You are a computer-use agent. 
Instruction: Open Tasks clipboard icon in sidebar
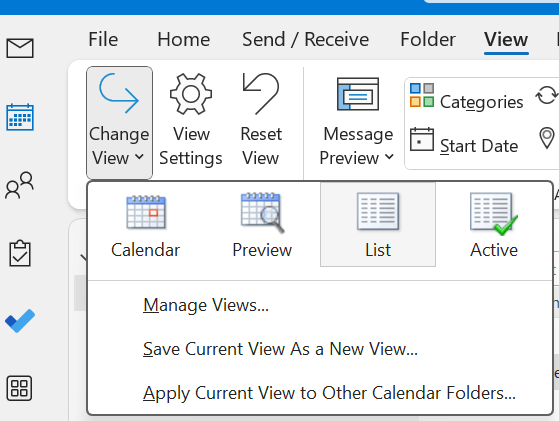[20, 253]
